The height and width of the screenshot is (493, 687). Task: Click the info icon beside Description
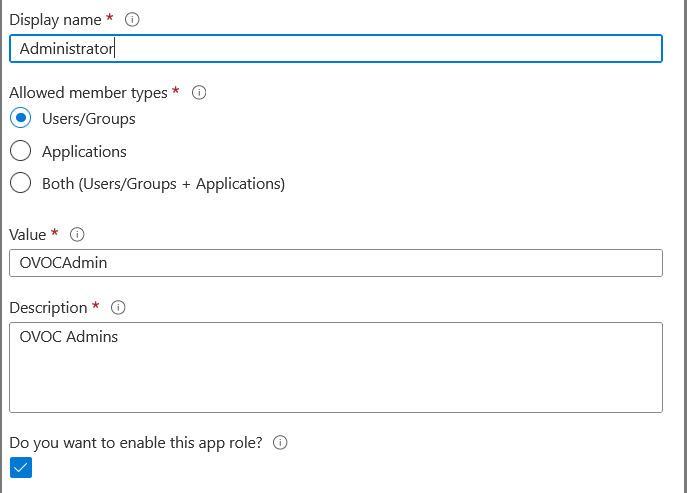click(119, 307)
